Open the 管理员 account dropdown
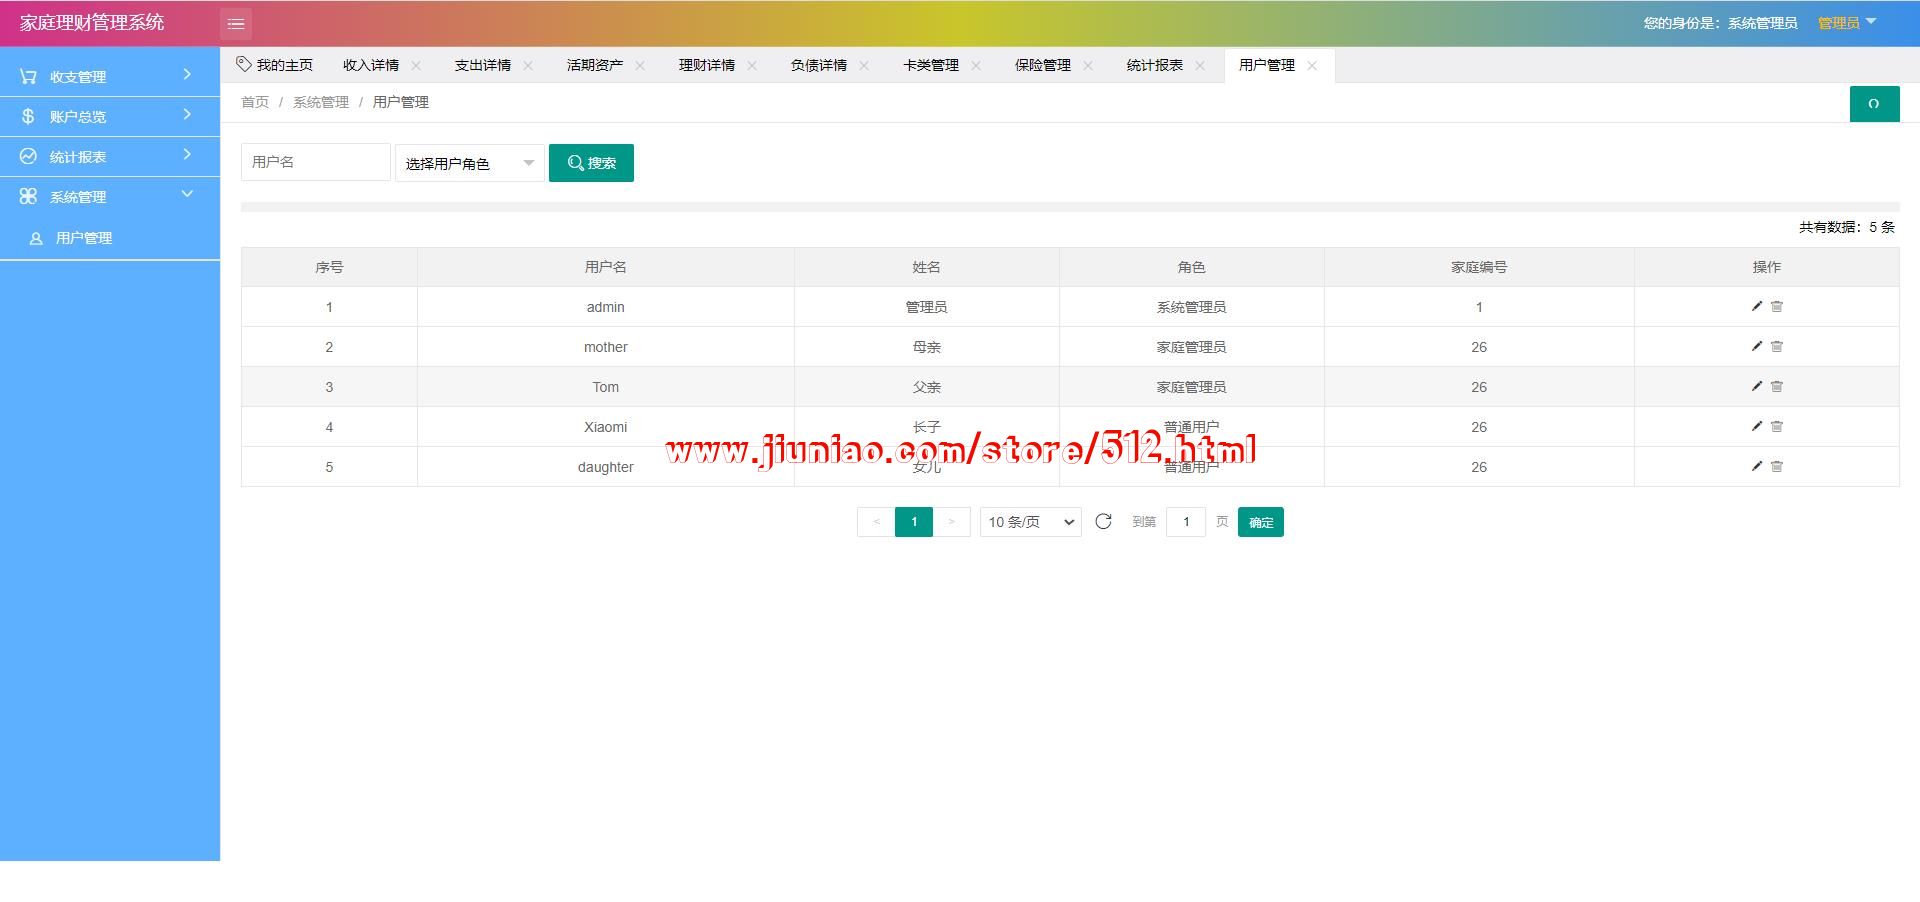Screen dimensions: 1920x902 pyautogui.click(x=1846, y=23)
